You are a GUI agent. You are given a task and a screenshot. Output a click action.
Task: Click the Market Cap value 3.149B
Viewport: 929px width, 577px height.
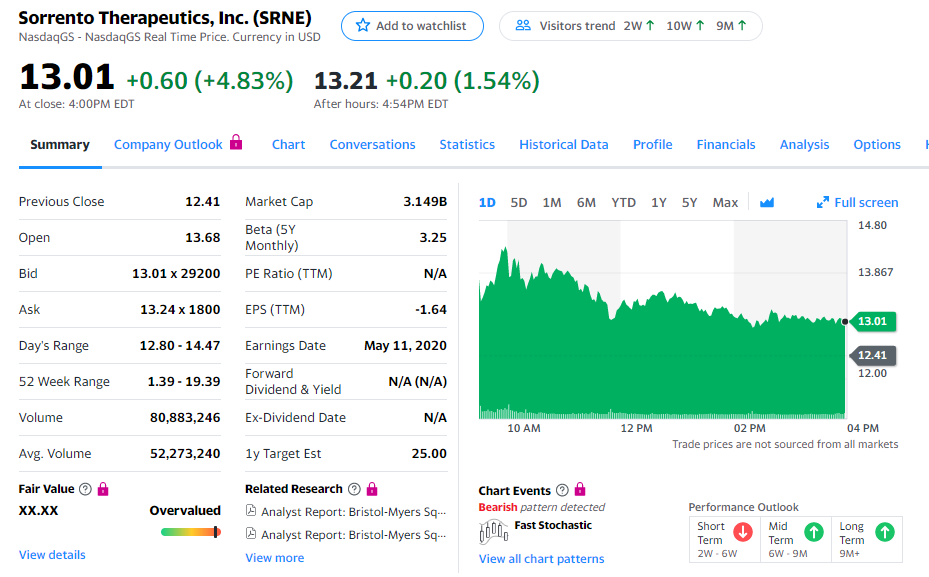[x=425, y=201]
